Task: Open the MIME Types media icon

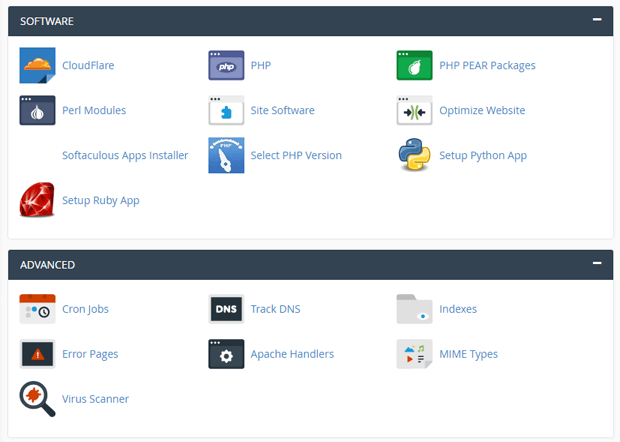Action: (414, 354)
